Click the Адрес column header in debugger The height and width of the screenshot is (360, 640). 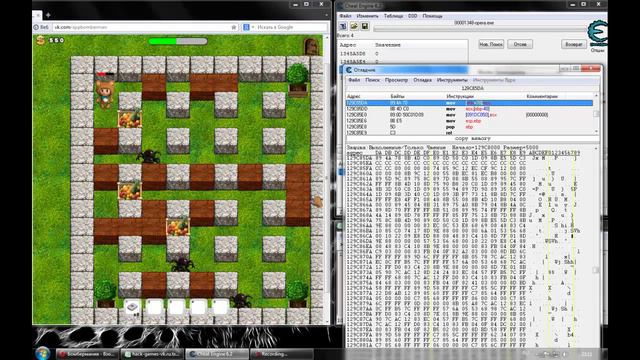353,96
